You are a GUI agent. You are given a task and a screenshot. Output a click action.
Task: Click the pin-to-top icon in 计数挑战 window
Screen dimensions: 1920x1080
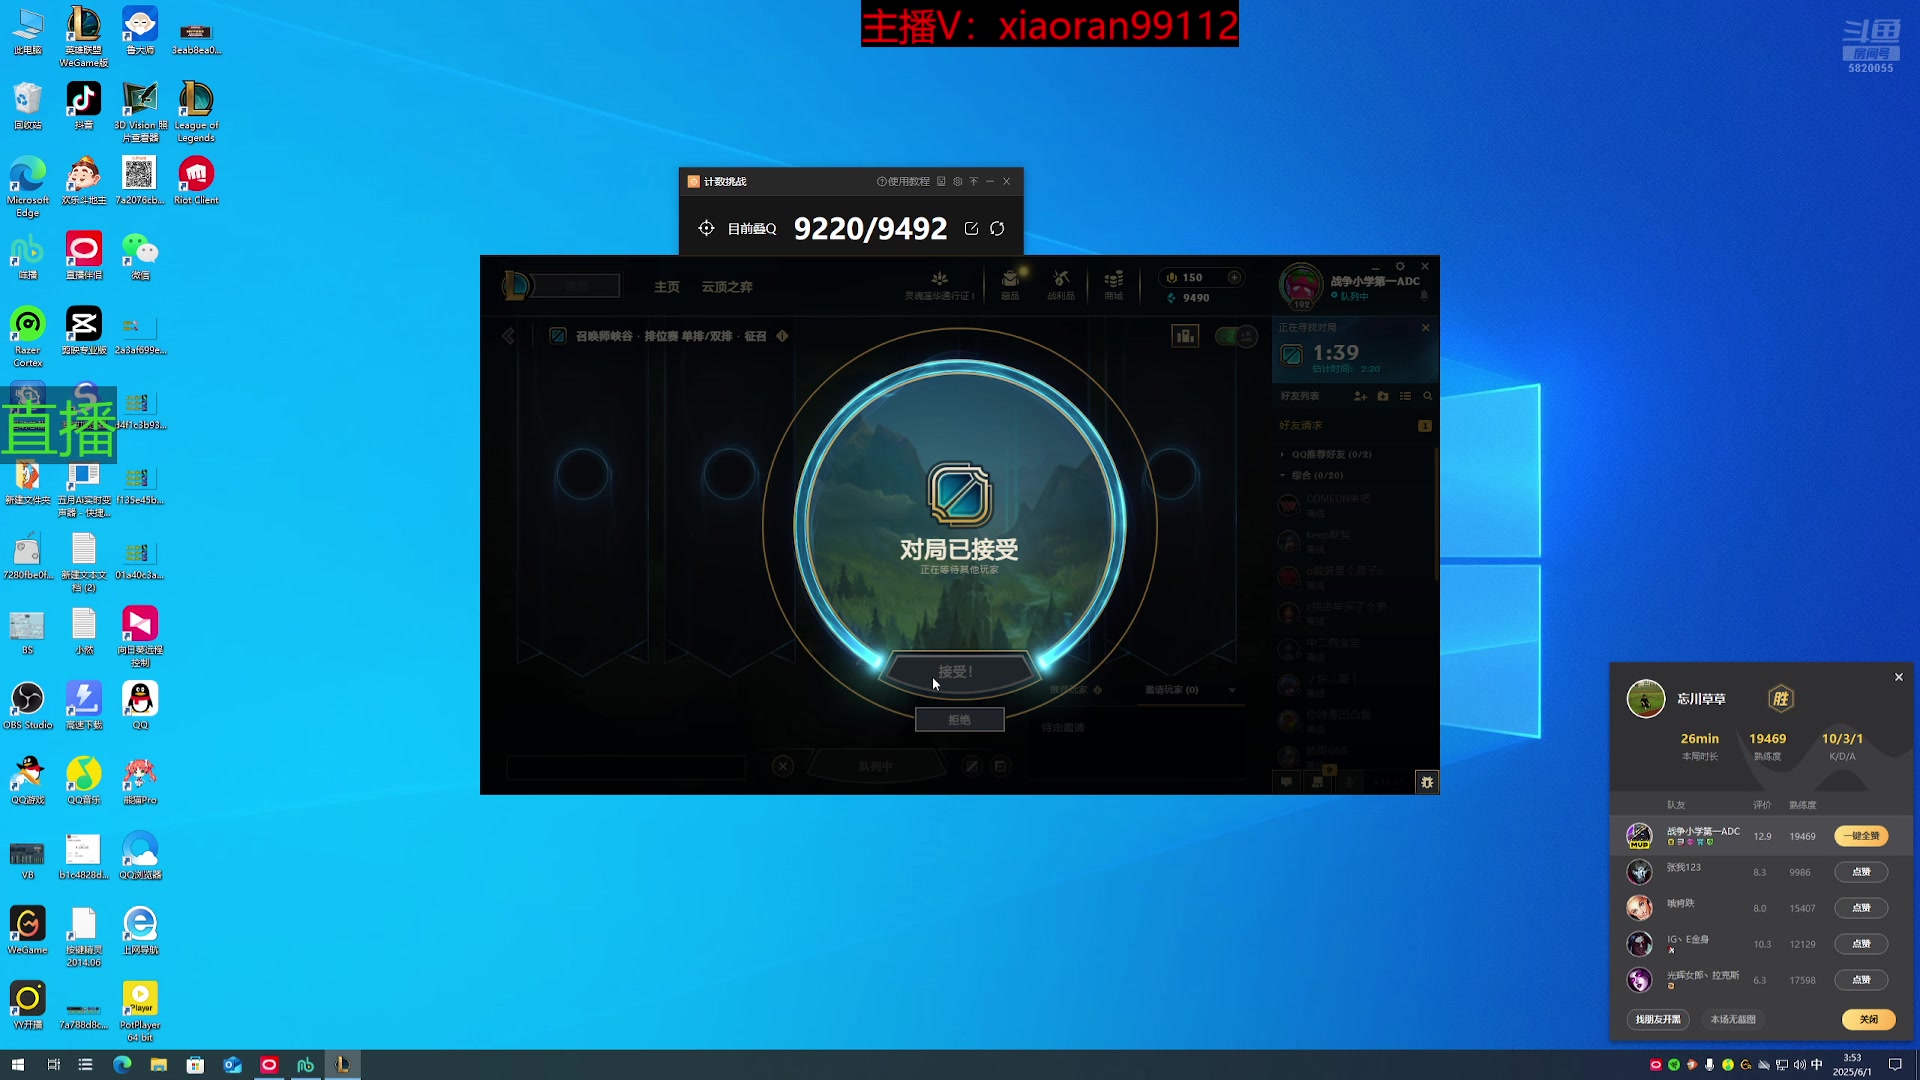(973, 181)
